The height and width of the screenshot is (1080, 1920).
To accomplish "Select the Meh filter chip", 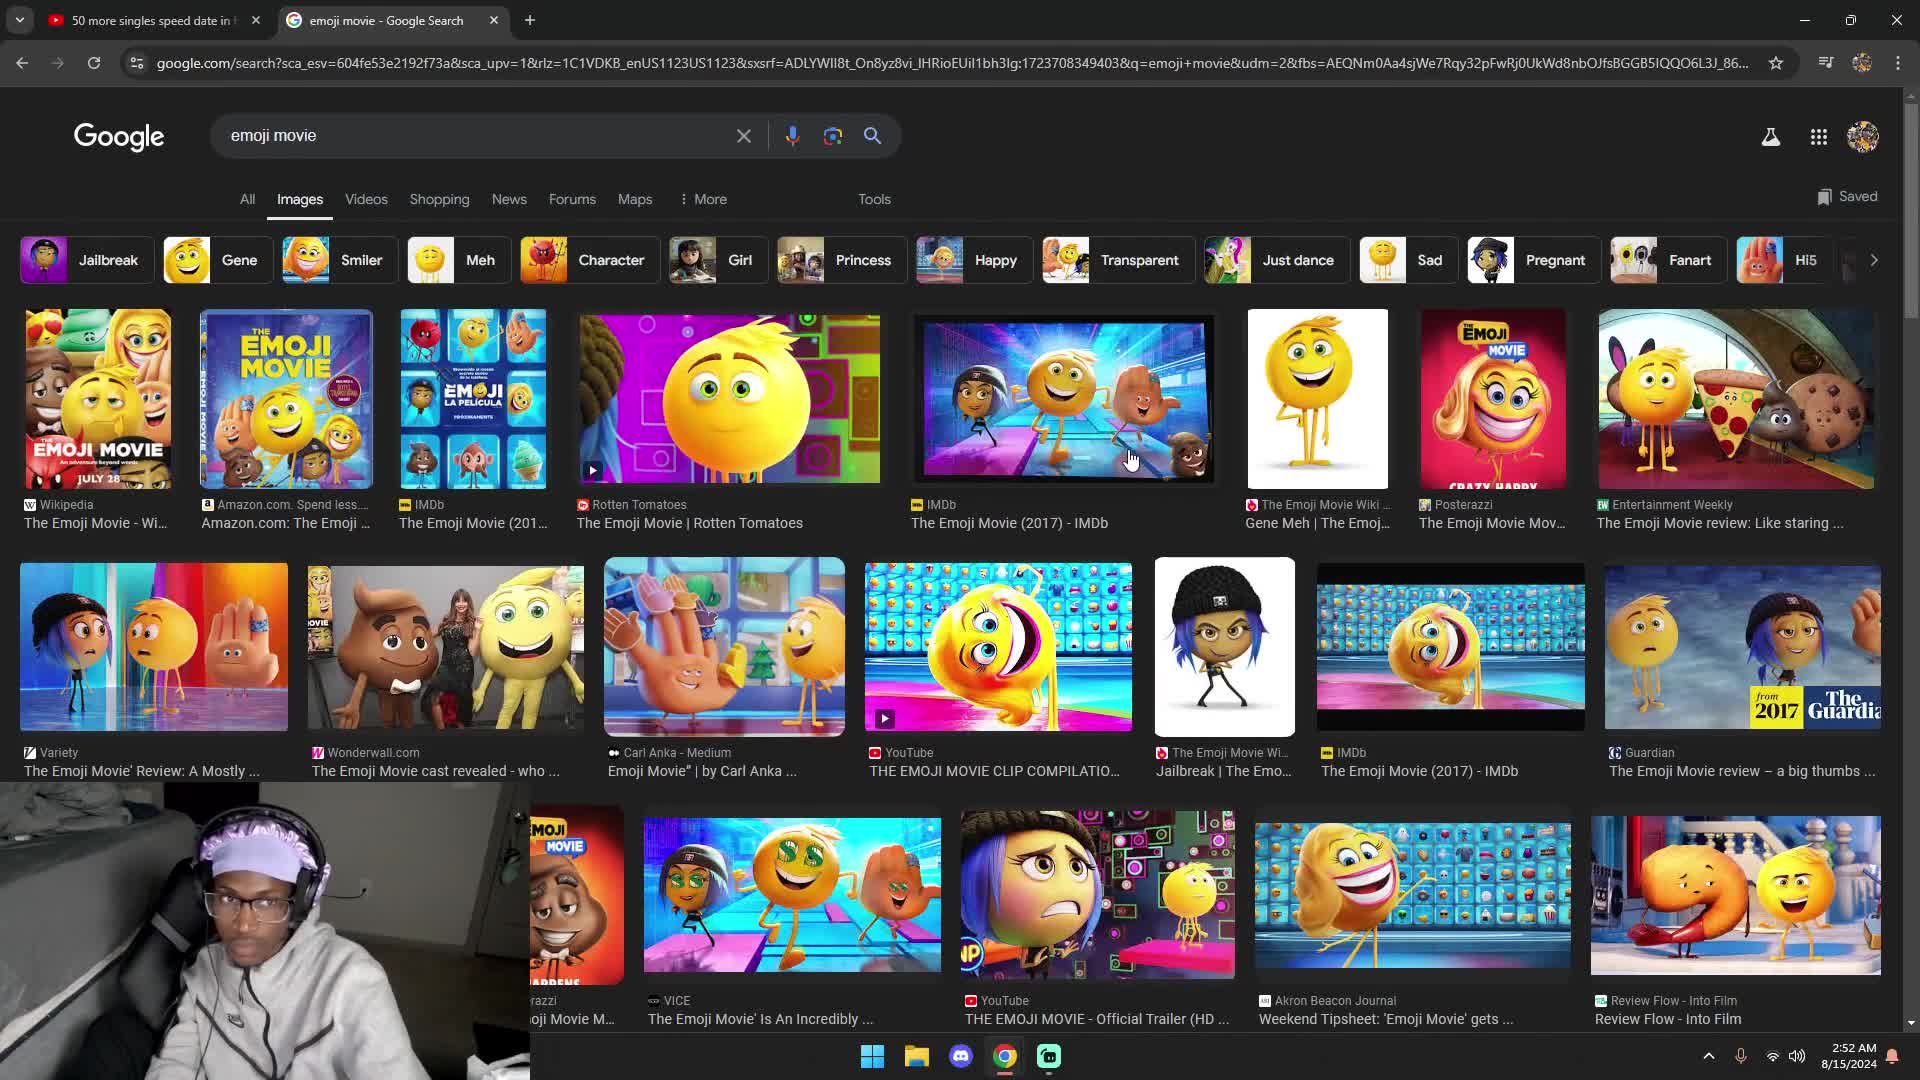I will click(x=458, y=260).
